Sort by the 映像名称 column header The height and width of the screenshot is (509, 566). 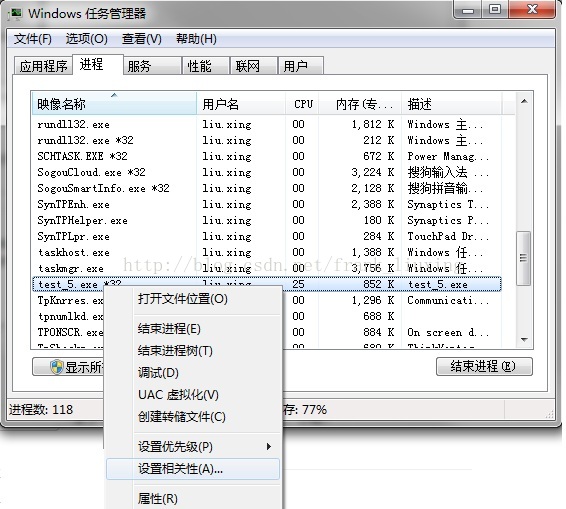114,104
